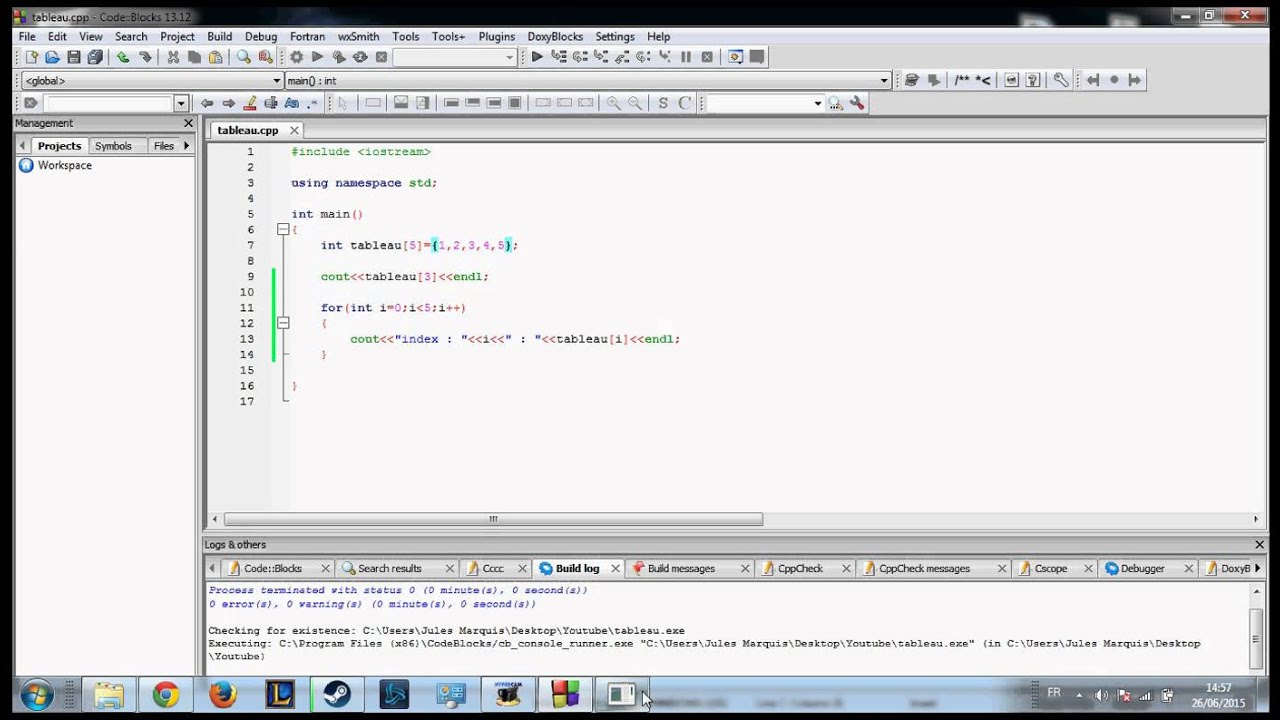Switch to the CppCheck messages tab

tap(925, 568)
